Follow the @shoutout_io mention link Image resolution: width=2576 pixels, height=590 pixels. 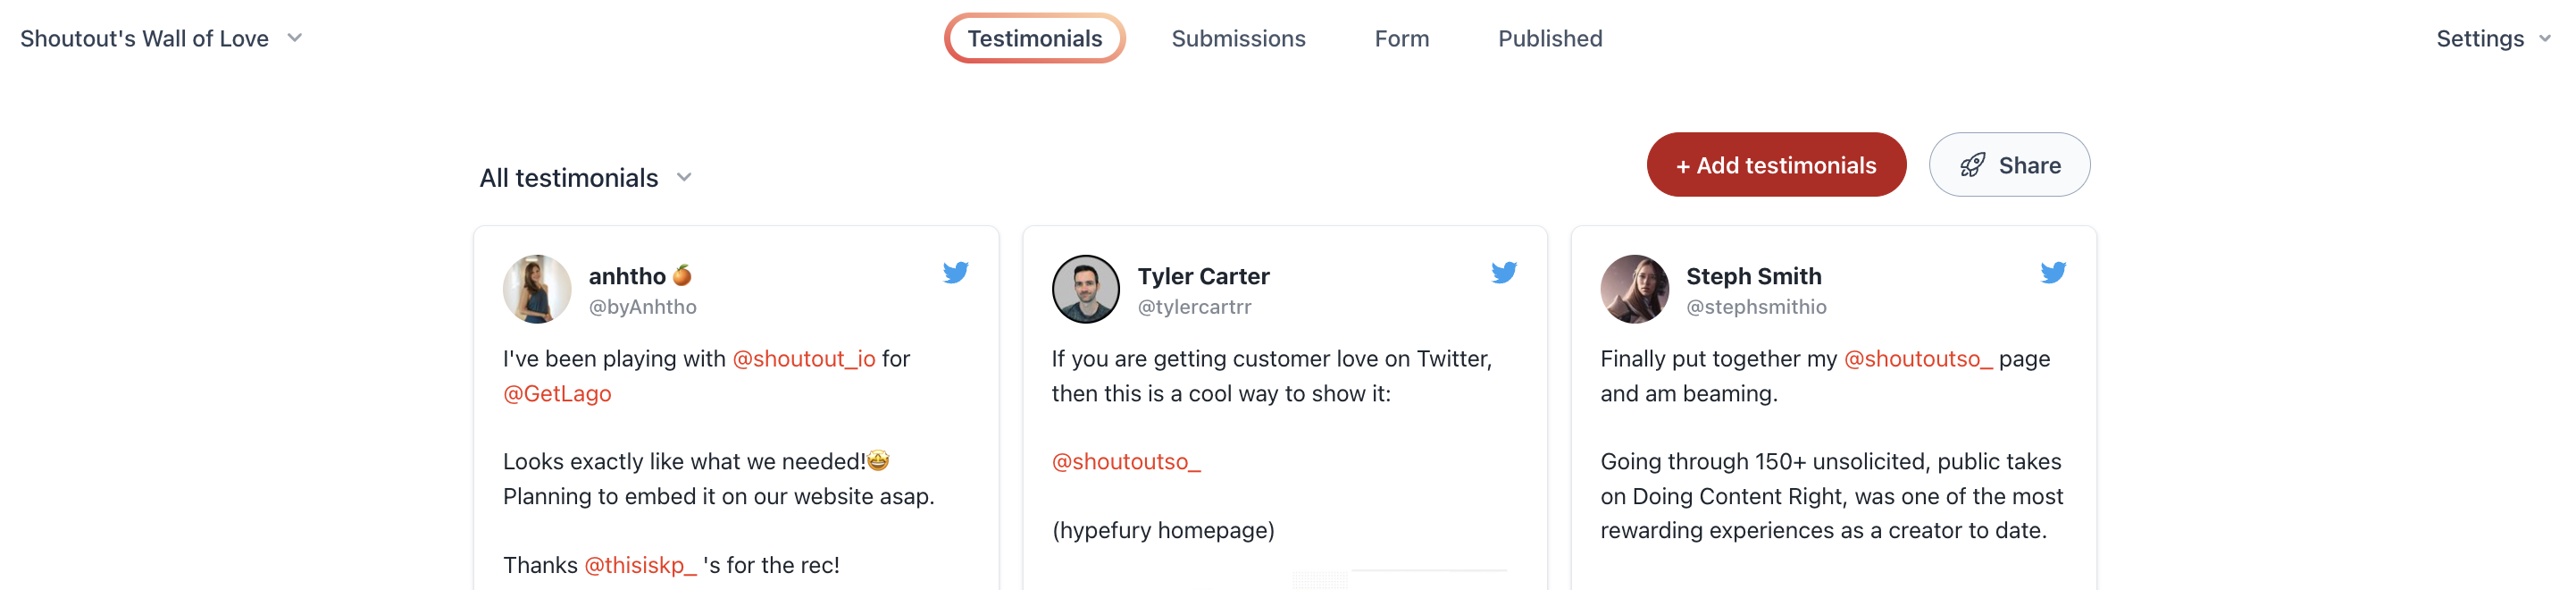pos(803,359)
